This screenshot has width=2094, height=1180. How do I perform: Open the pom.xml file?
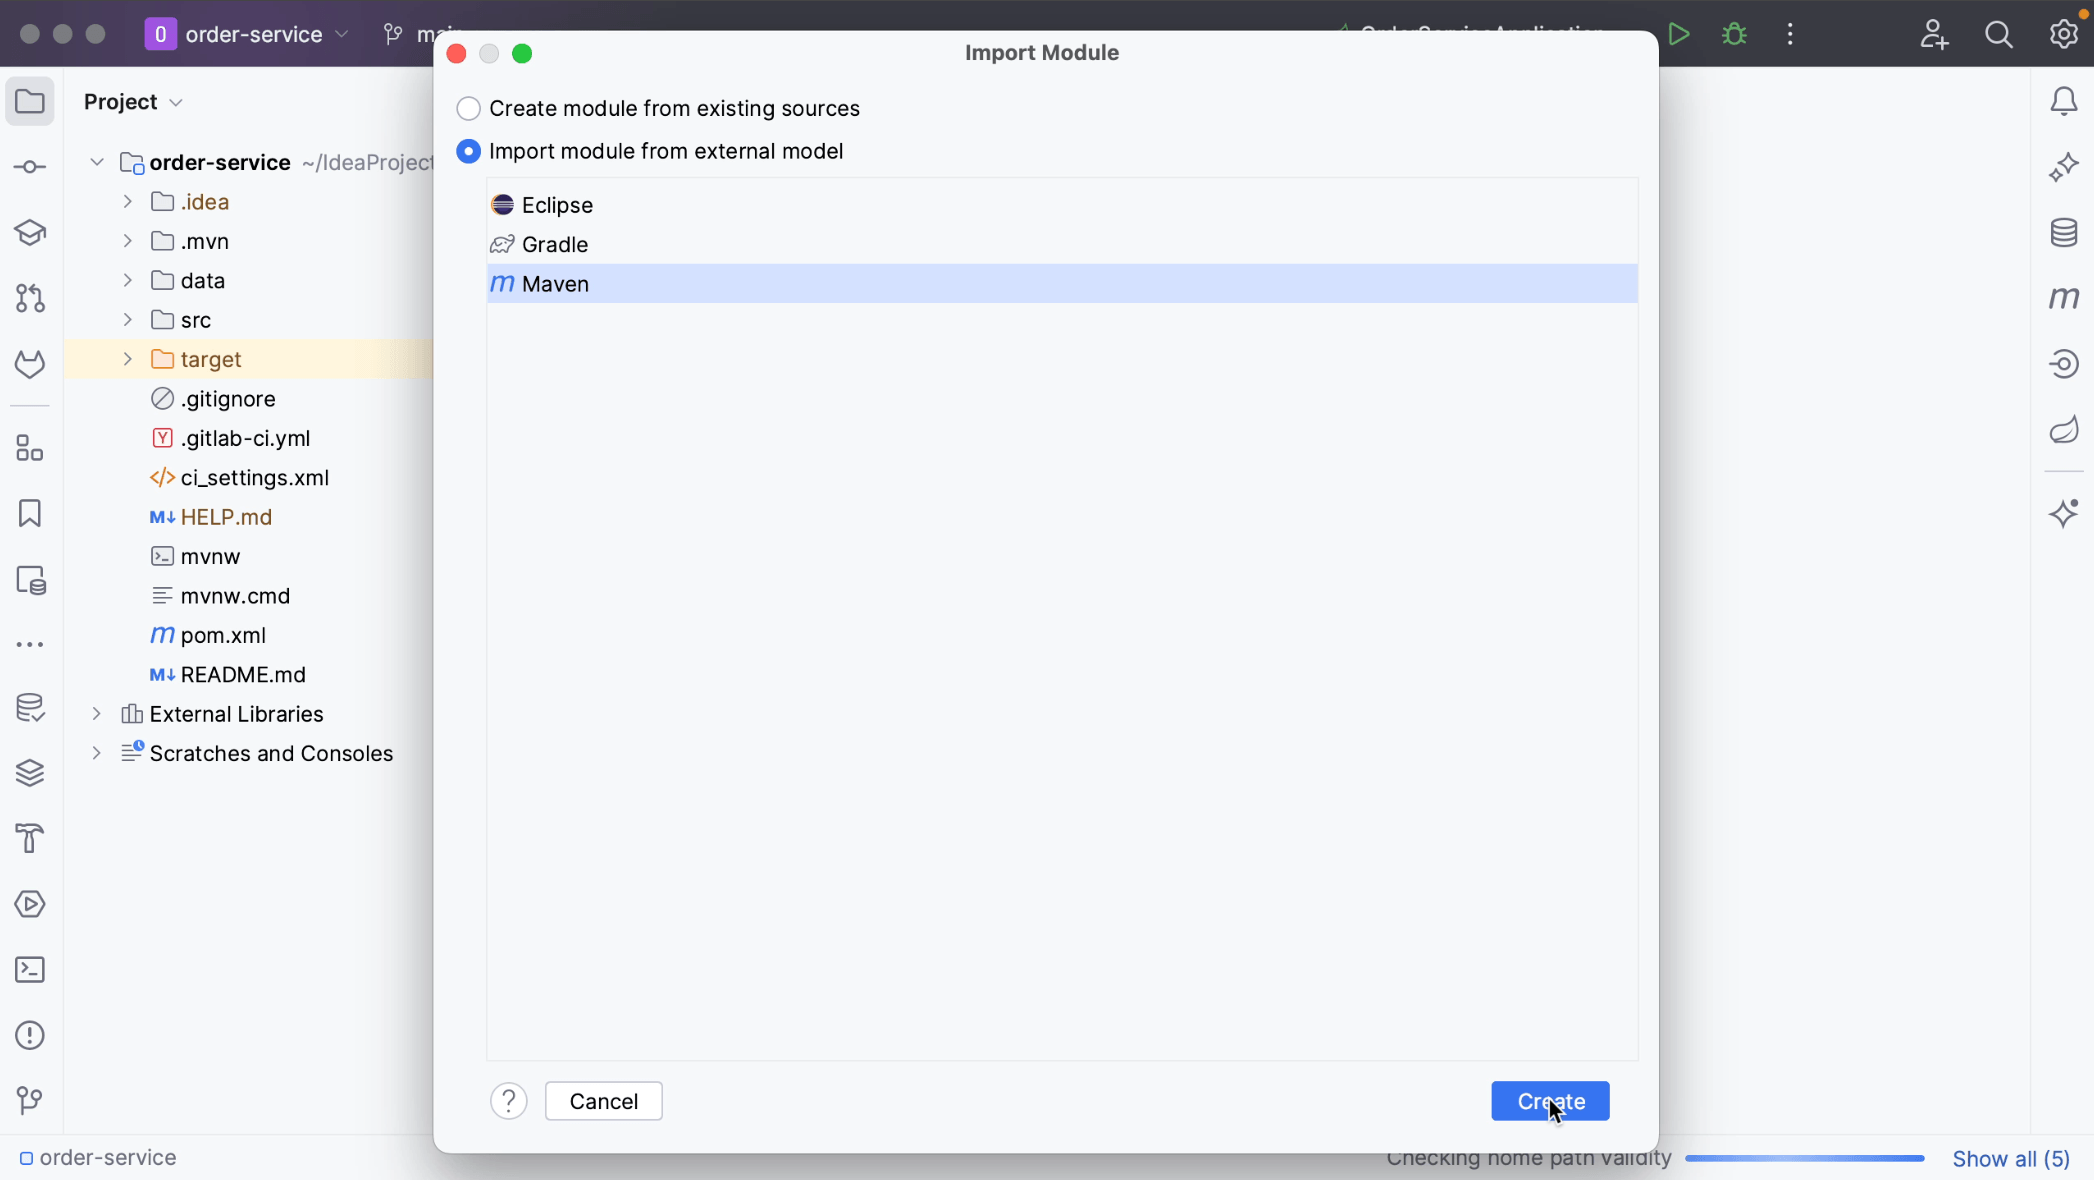[223, 635]
